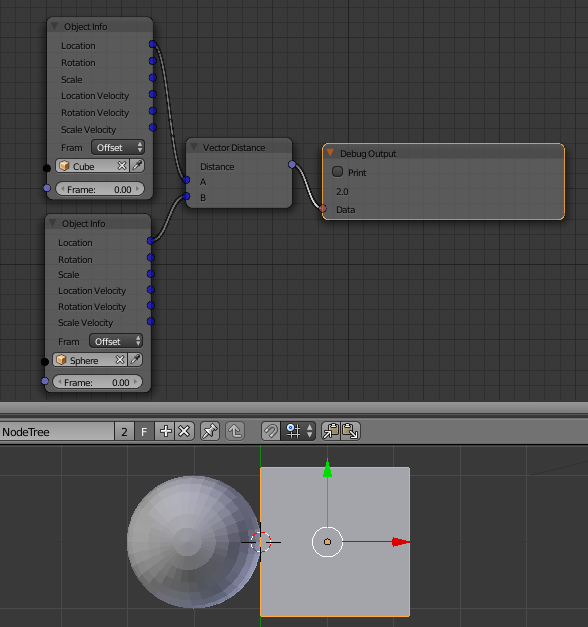Click the Location output socket of the Cube node
Screen dimensions: 588x627
[152, 44]
